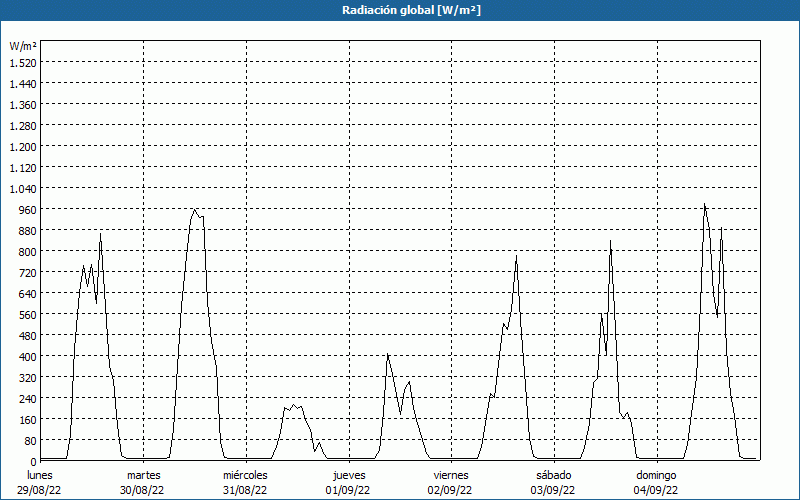Screen dimensions: 800x500
Task: Click the date 04/09/22
Action: pyautogui.click(x=656, y=490)
